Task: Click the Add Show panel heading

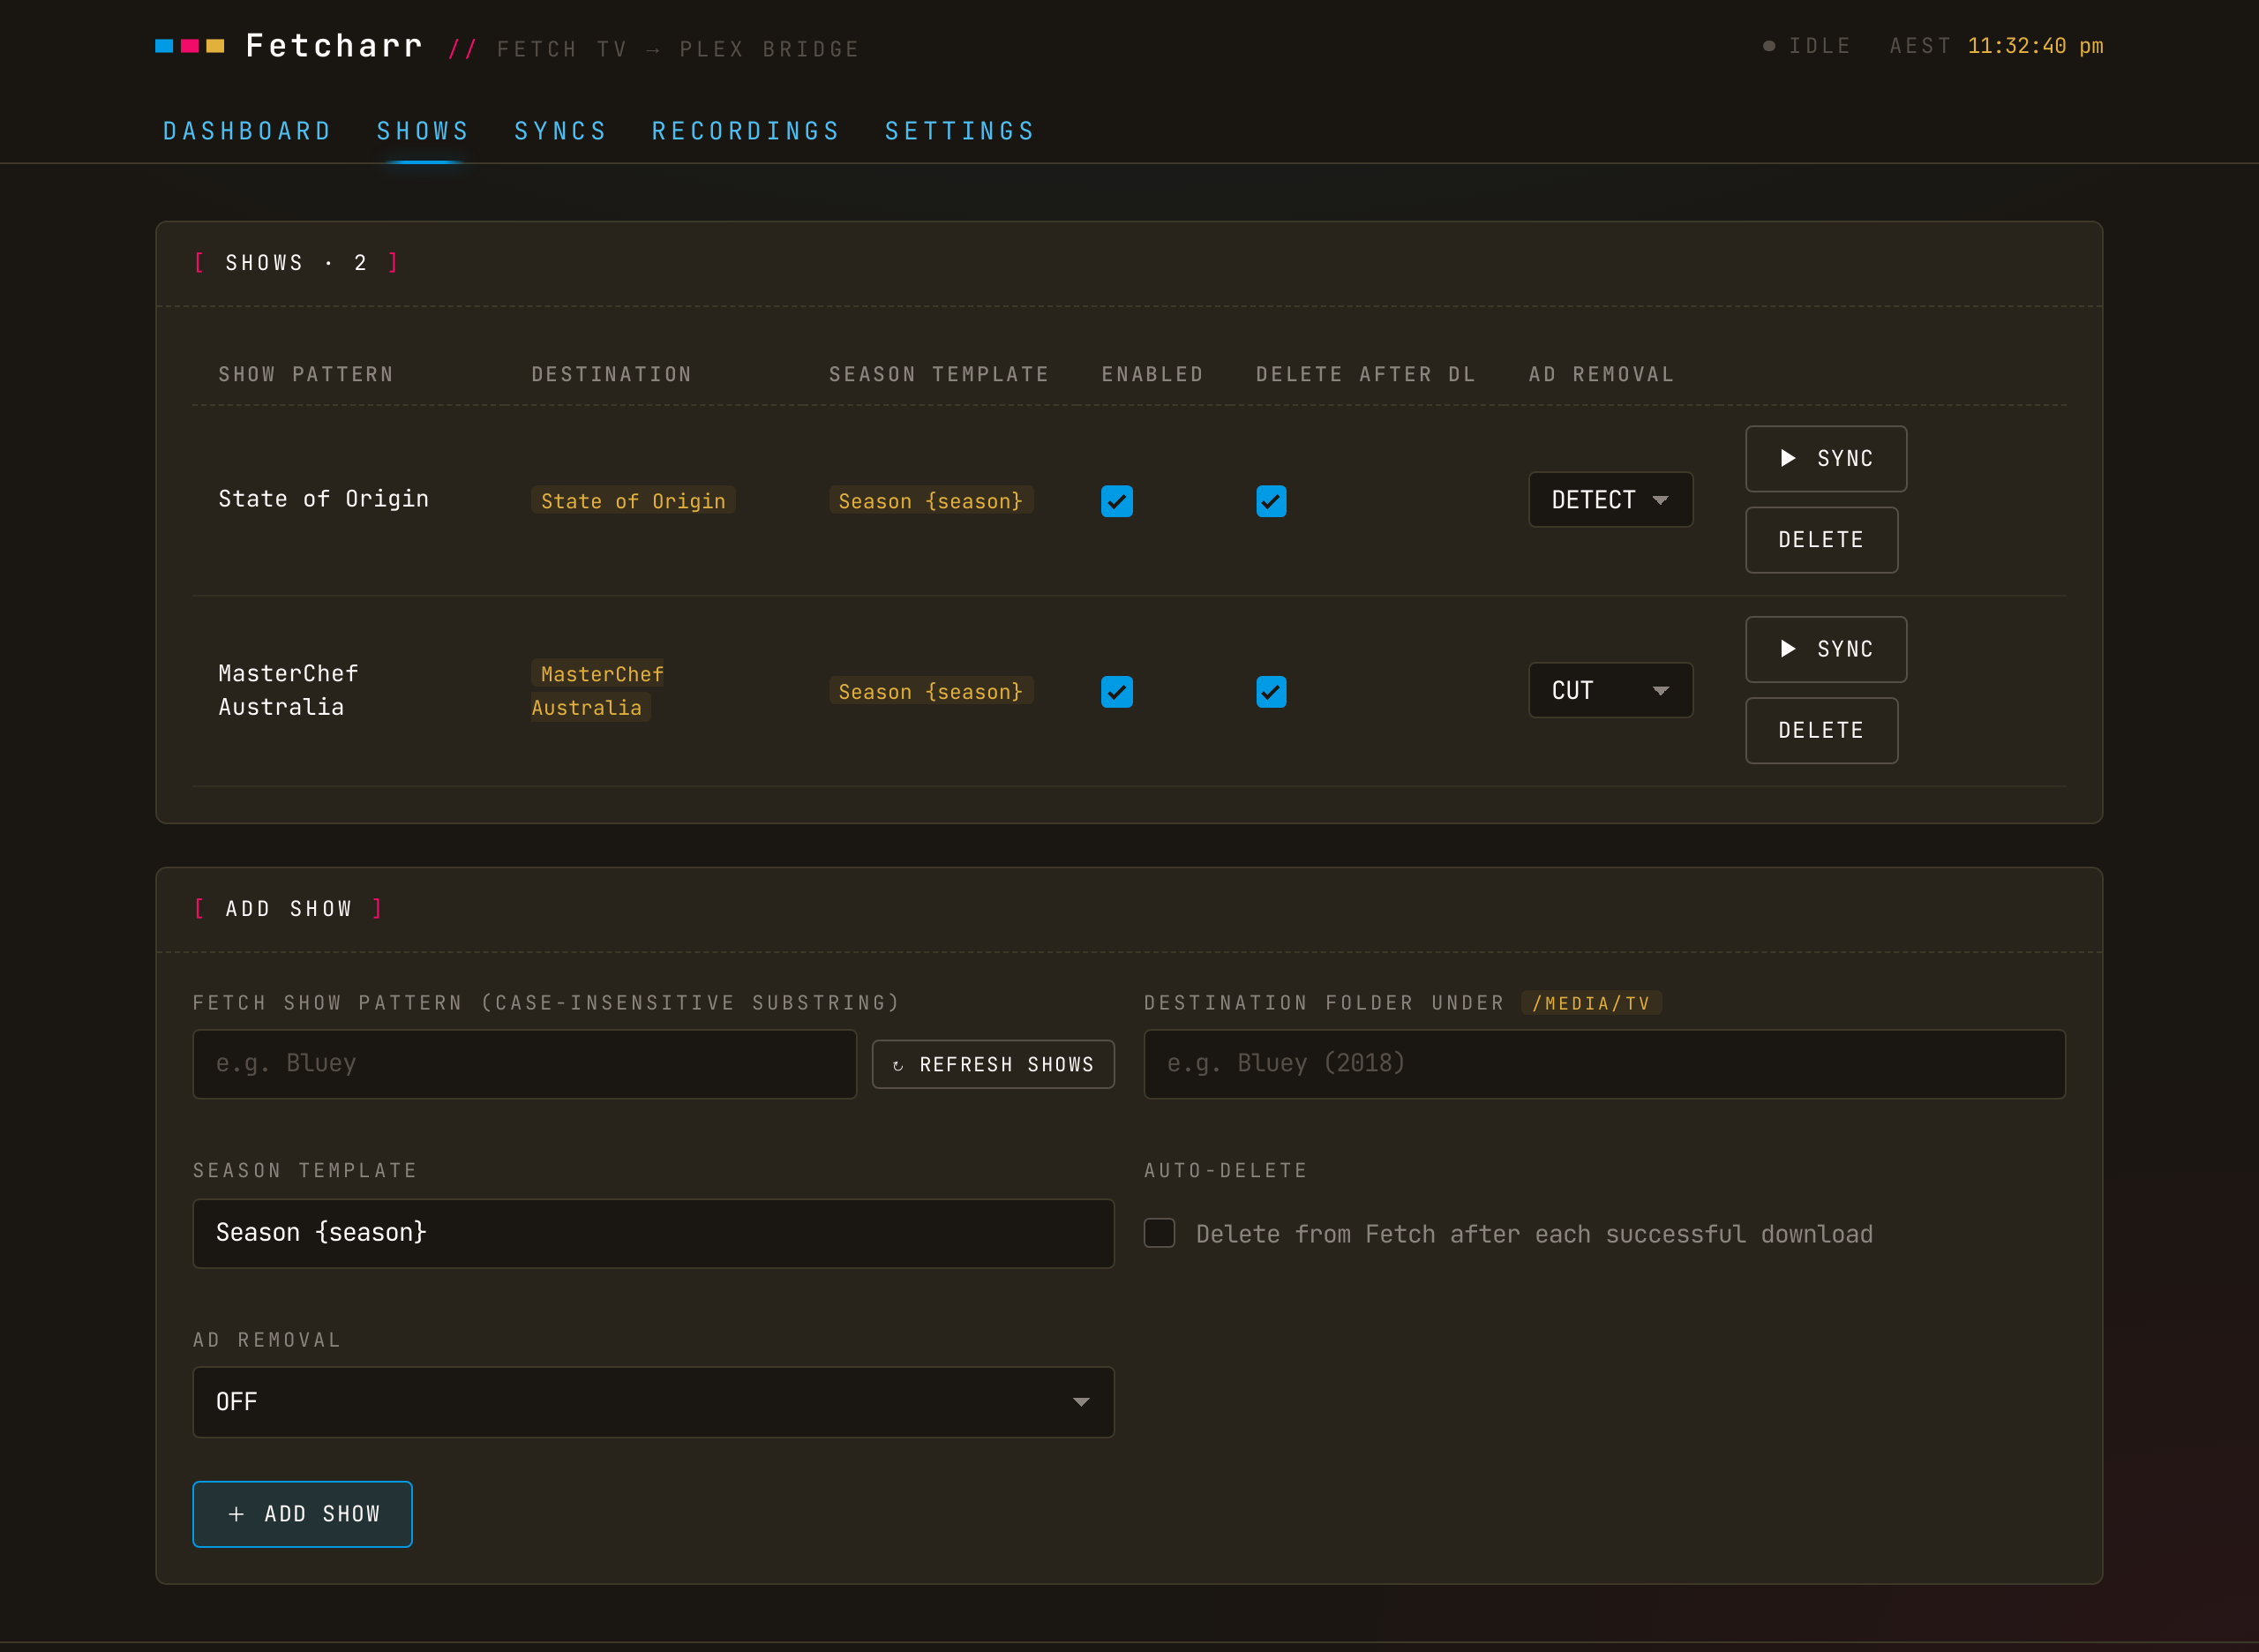Action: point(288,909)
